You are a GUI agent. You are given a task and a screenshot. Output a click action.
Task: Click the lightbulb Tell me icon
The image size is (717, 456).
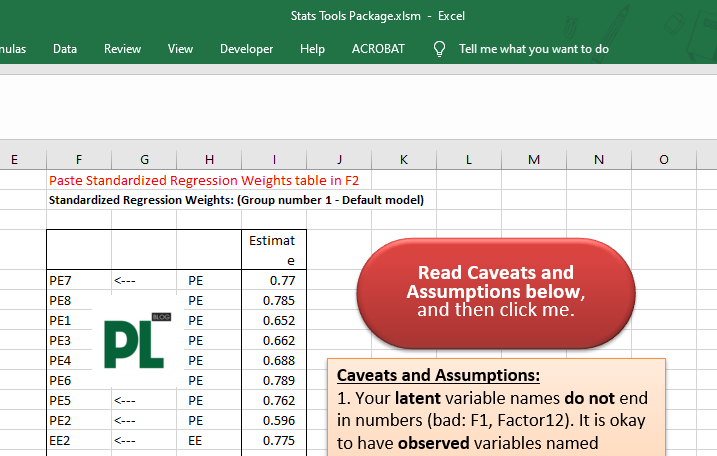pyautogui.click(x=439, y=49)
